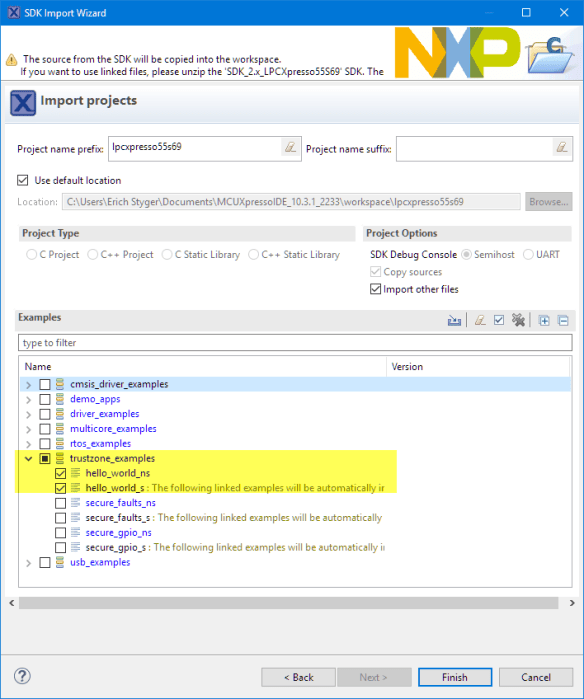Click the secure_gpio_s project file icon
This screenshot has width=584, height=699.
tap(76, 547)
